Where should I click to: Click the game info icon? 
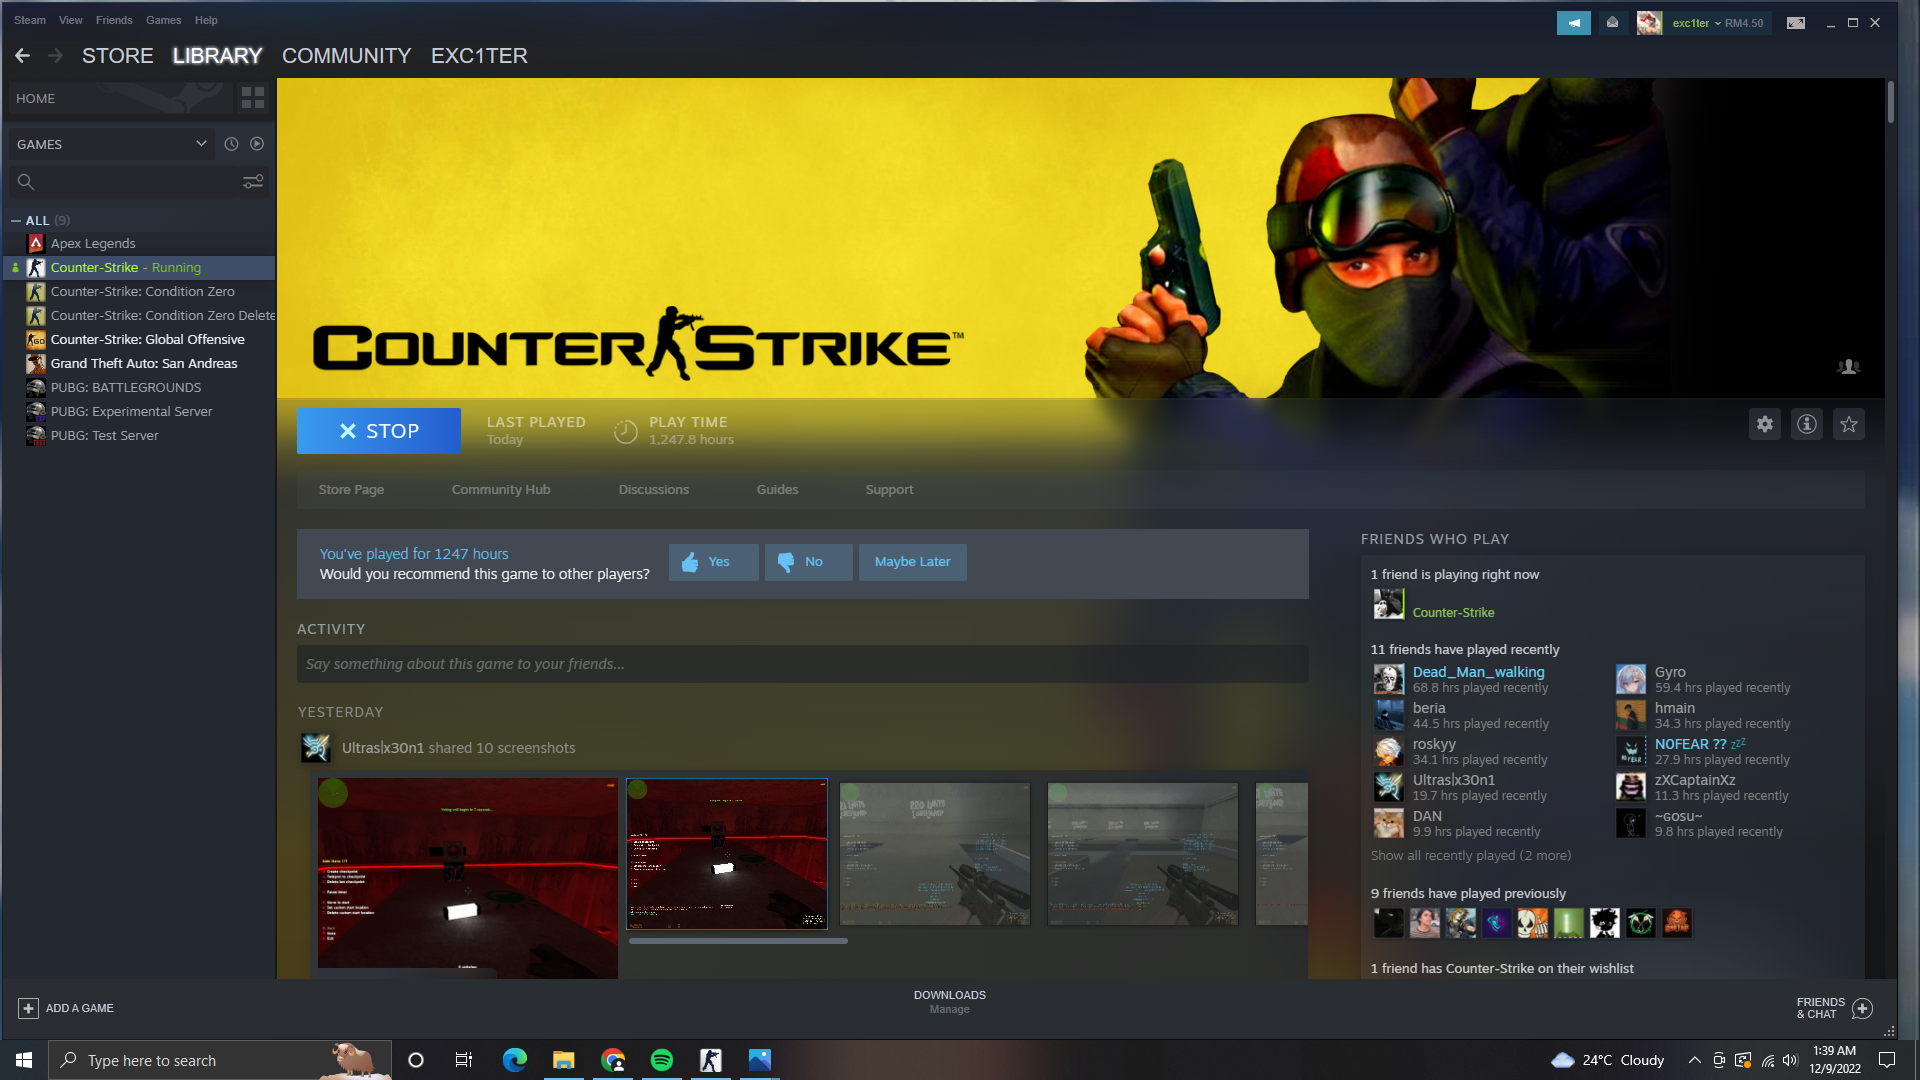(x=1807, y=424)
